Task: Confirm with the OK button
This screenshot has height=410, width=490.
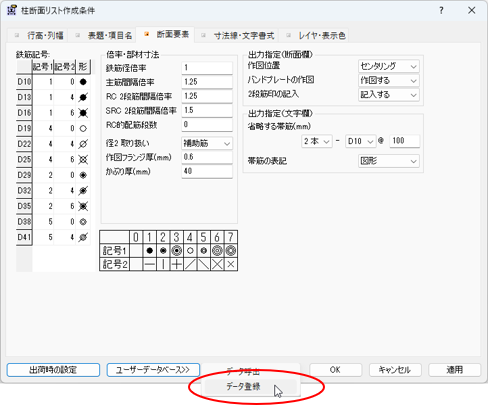Action: tap(335, 370)
